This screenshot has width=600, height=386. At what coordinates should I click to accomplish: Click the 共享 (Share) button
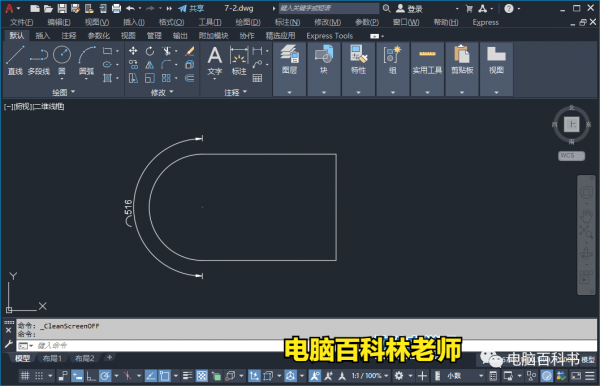pyautogui.click(x=191, y=8)
